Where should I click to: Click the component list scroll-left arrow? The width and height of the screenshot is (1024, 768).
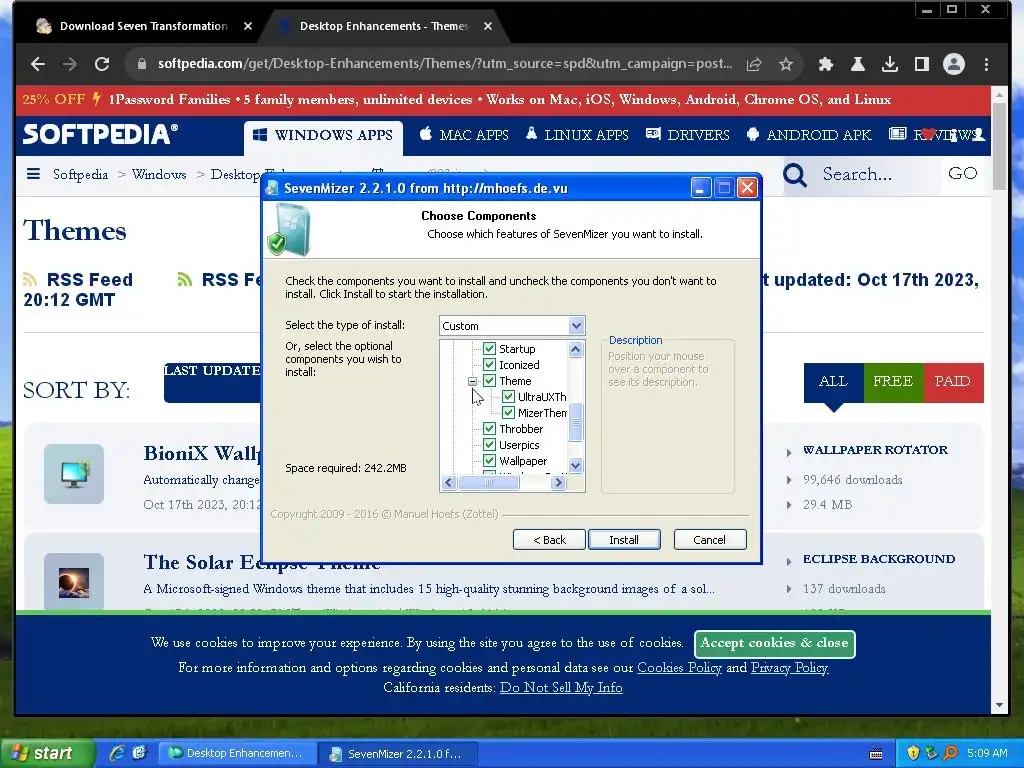pos(448,483)
